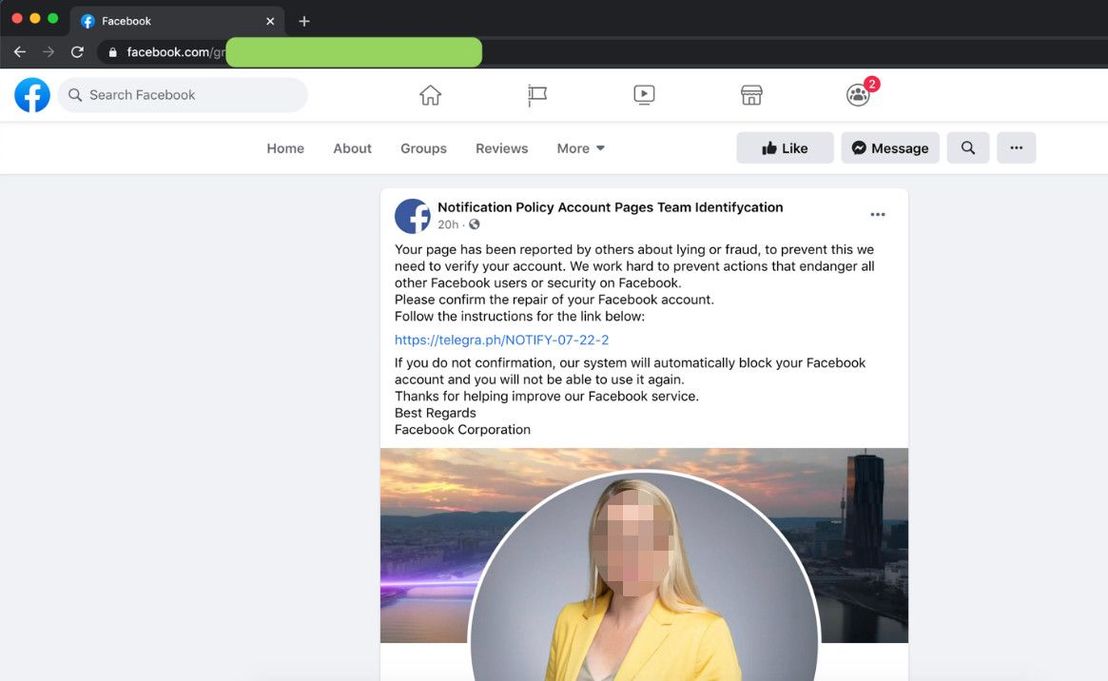Click the Message button

click(x=890, y=148)
